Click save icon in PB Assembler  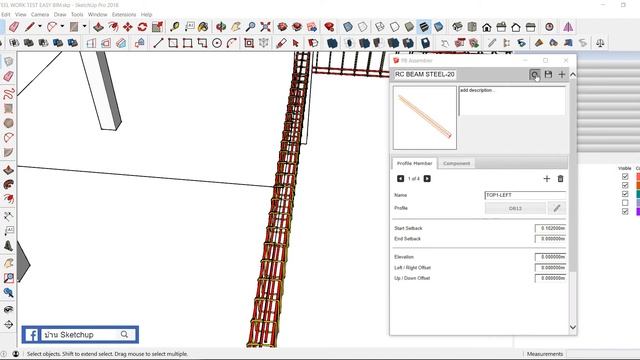point(548,74)
